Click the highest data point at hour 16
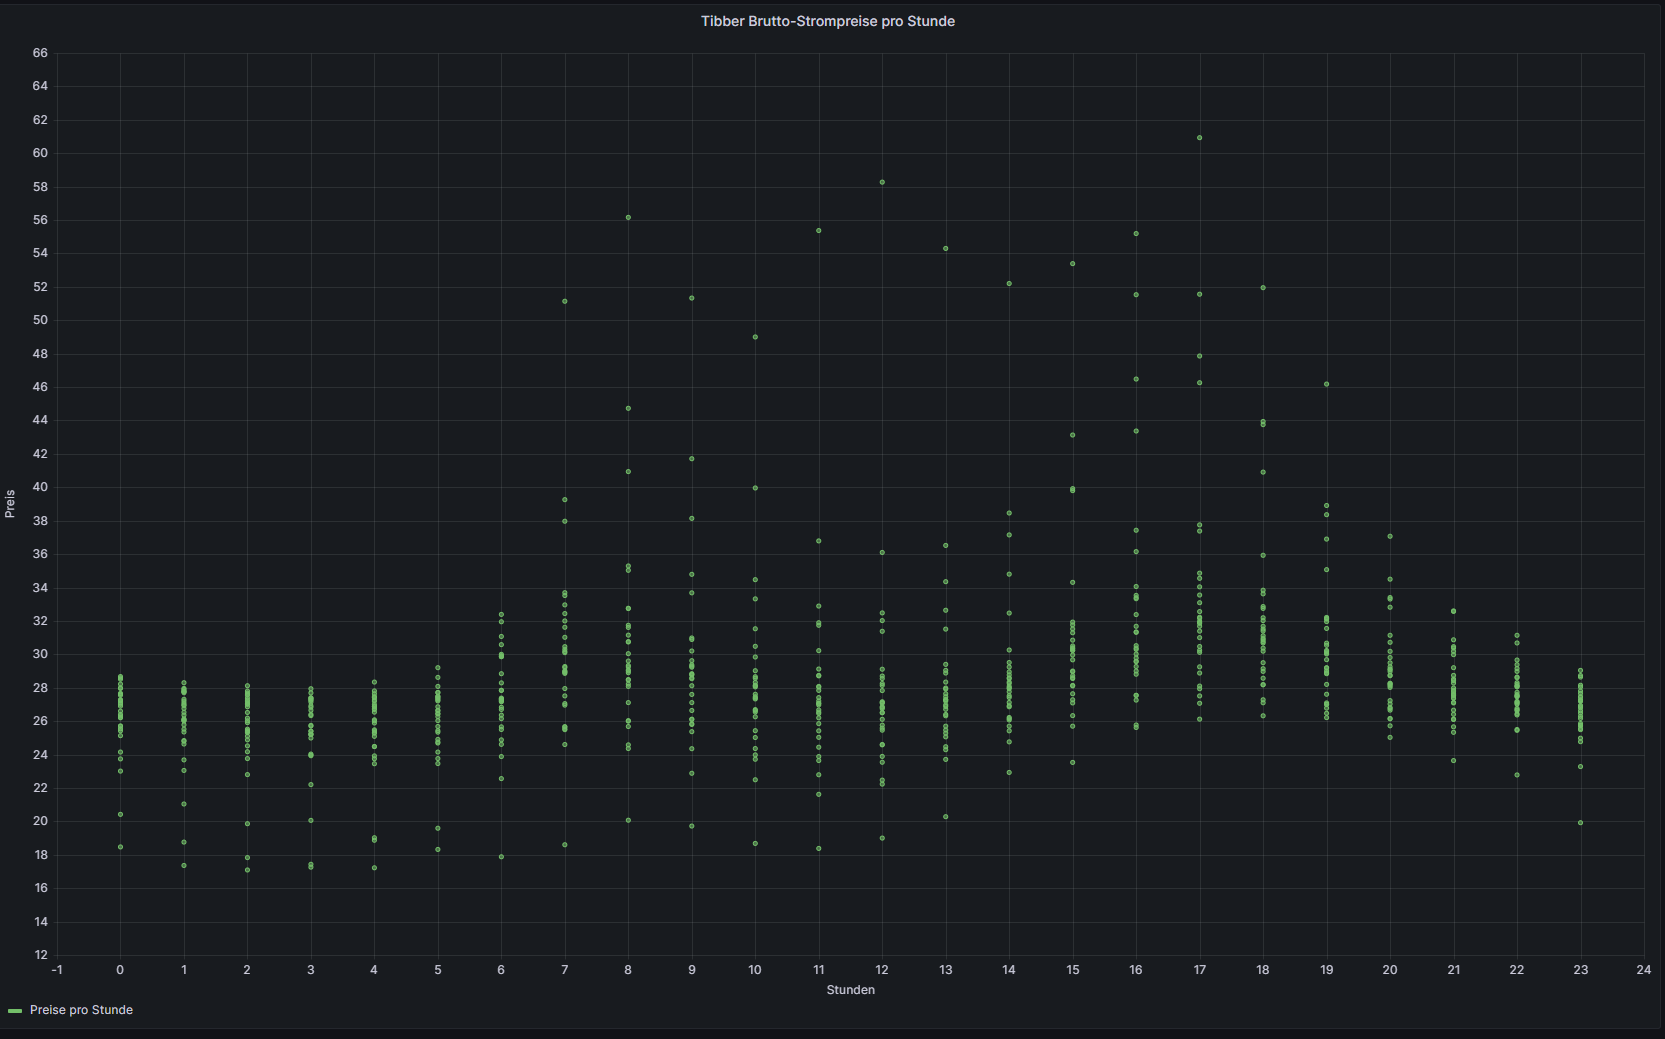 (x=1136, y=234)
